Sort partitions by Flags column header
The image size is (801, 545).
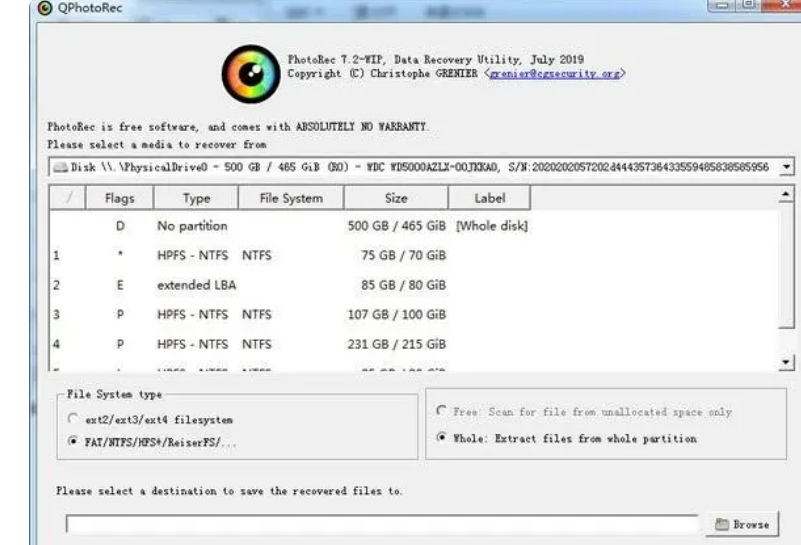click(x=120, y=198)
